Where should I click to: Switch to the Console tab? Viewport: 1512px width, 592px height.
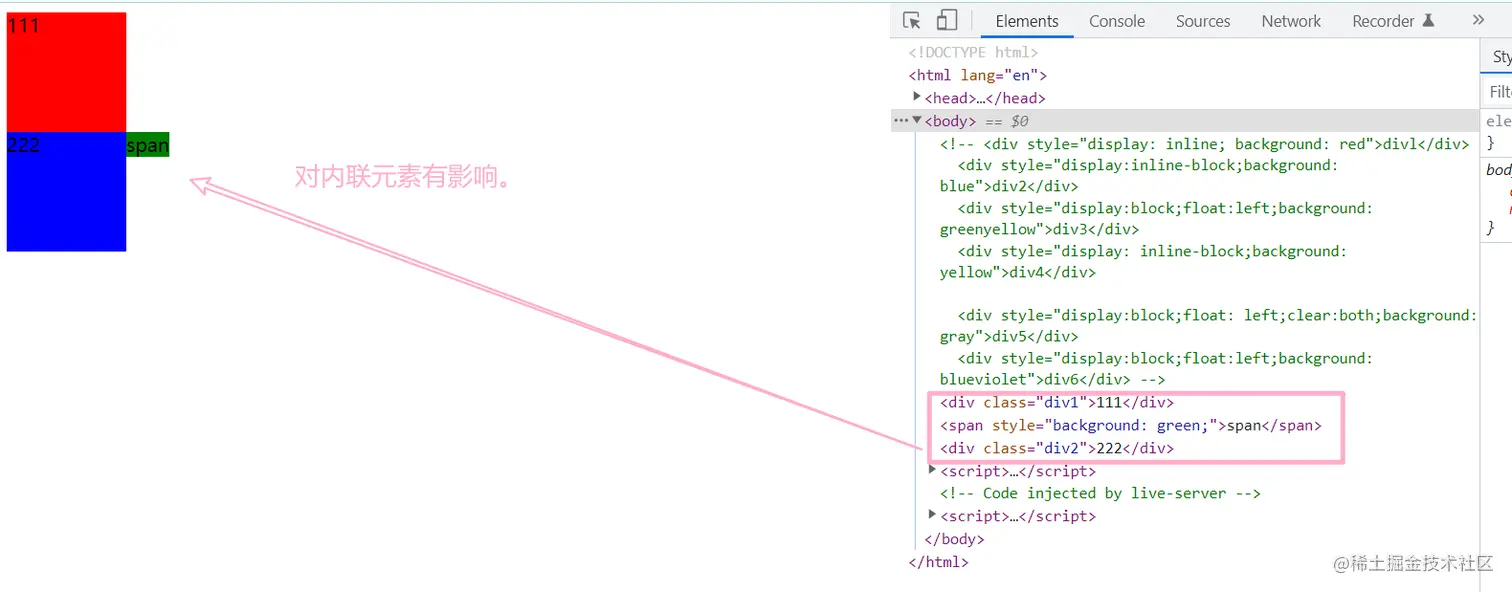[x=1117, y=21]
